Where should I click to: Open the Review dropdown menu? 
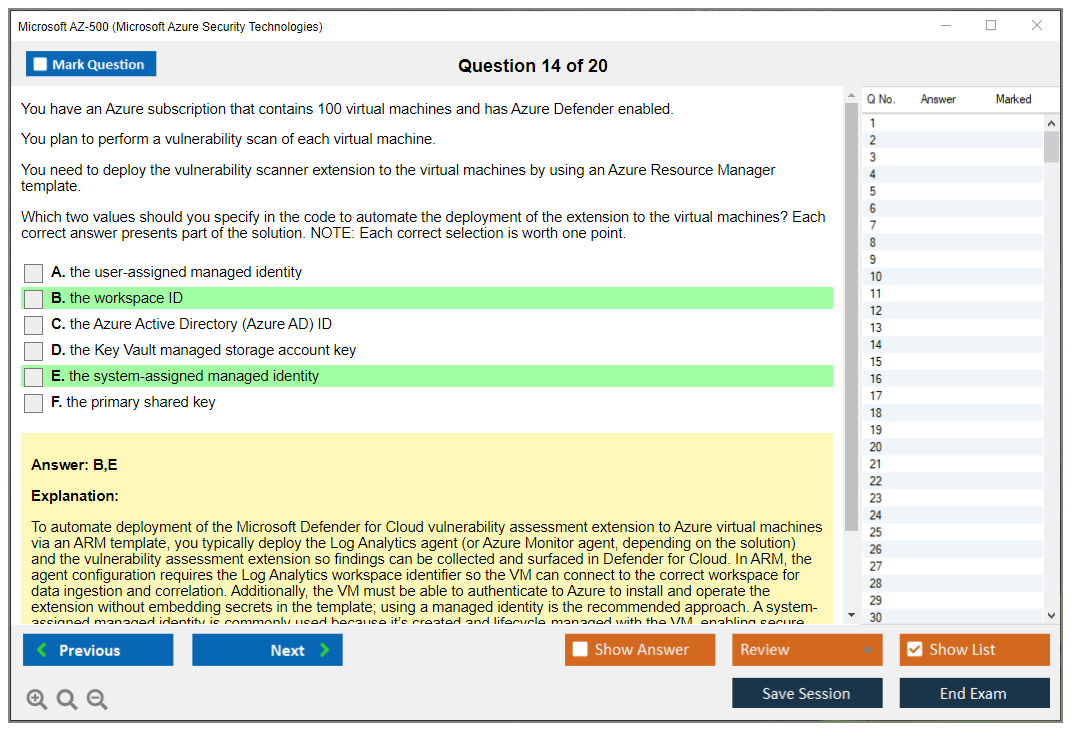[806, 650]
